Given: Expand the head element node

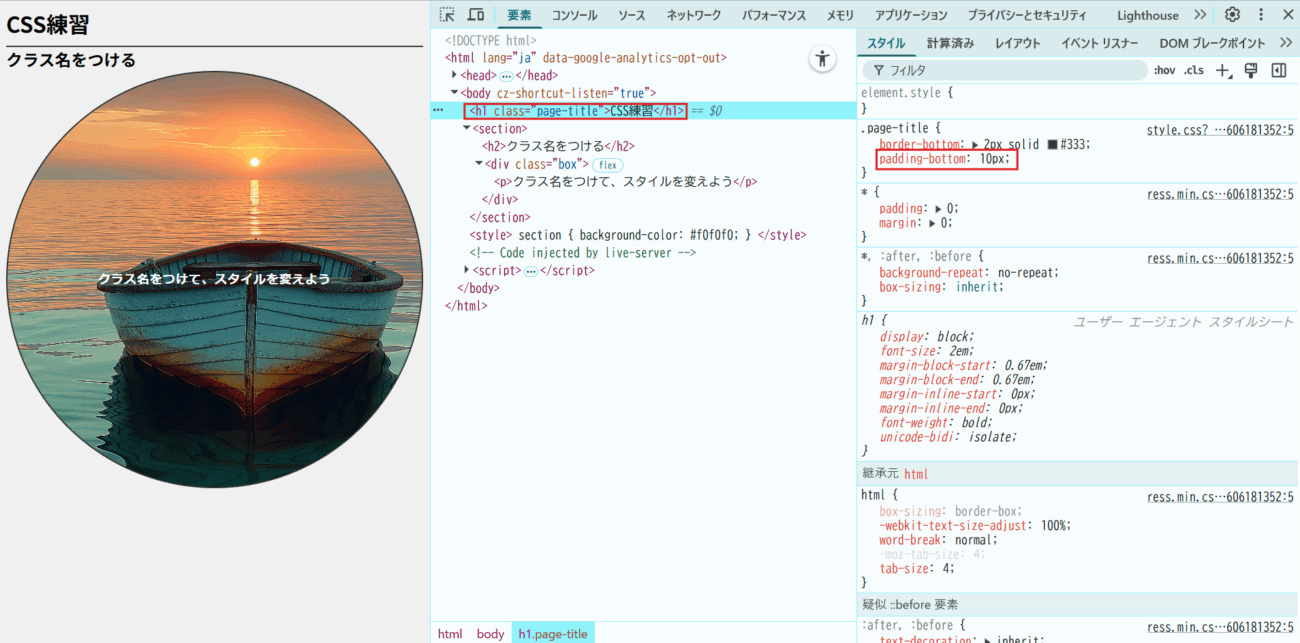Looking at the screenshot, I should (x=455, y=75).
